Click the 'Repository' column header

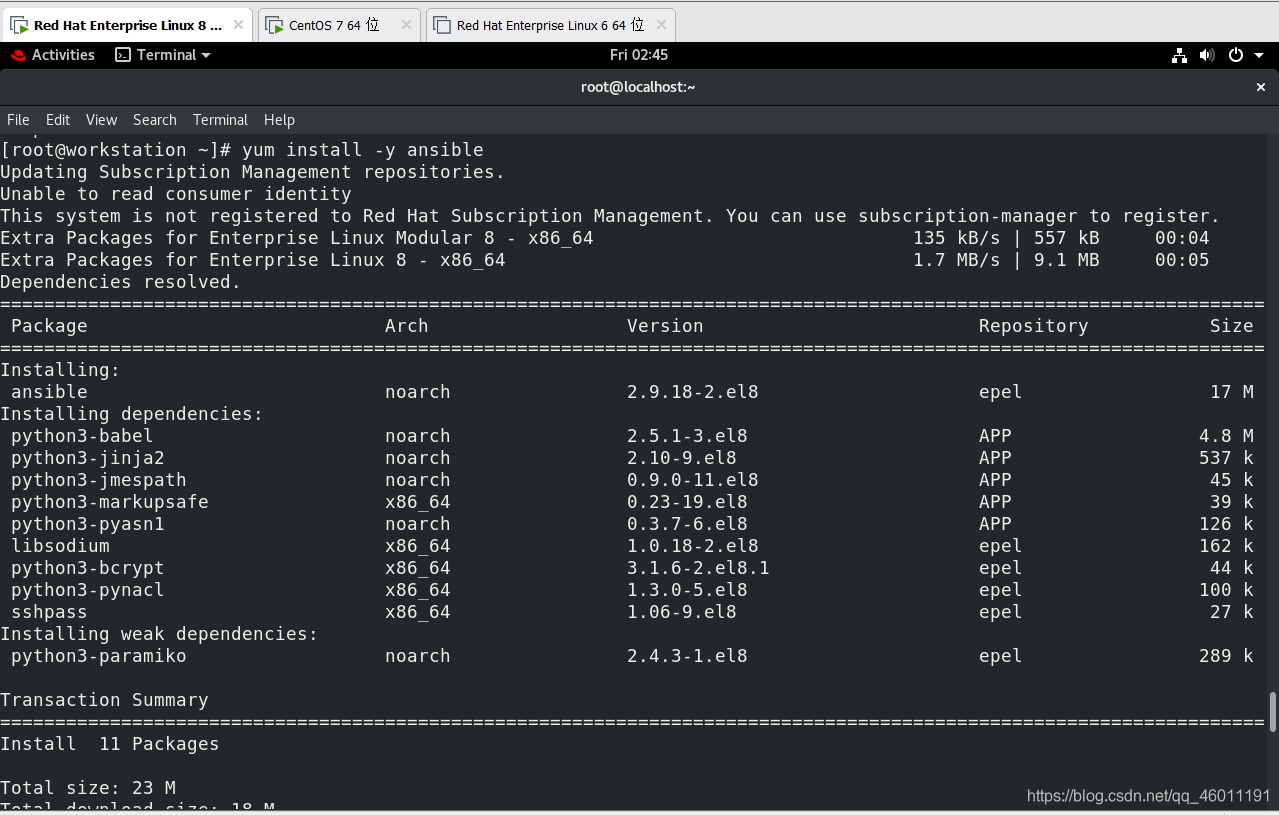click(x=1033, y=326)
